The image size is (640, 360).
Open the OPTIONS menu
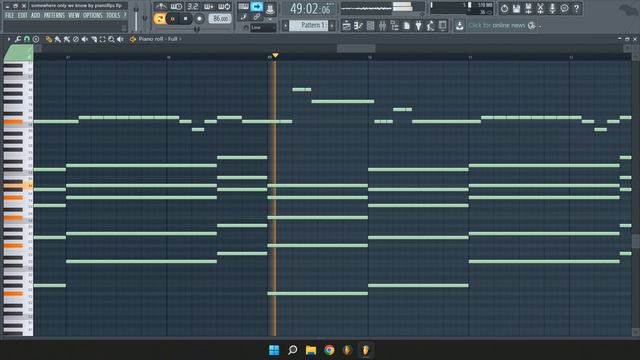point(93,16)
